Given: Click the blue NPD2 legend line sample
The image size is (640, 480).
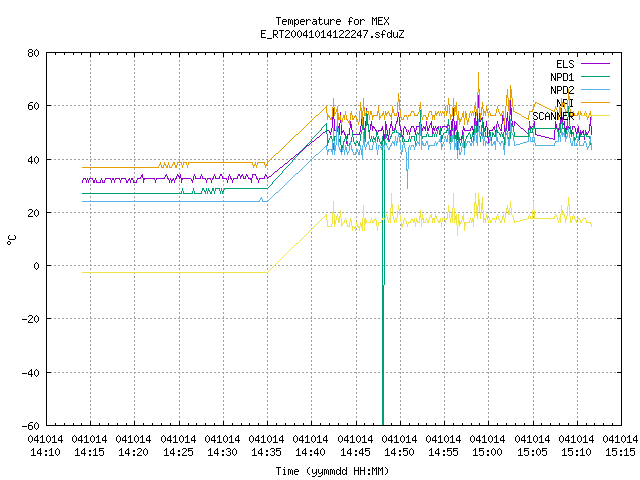Looking at the screenshot, I should (x=596, y=89).
